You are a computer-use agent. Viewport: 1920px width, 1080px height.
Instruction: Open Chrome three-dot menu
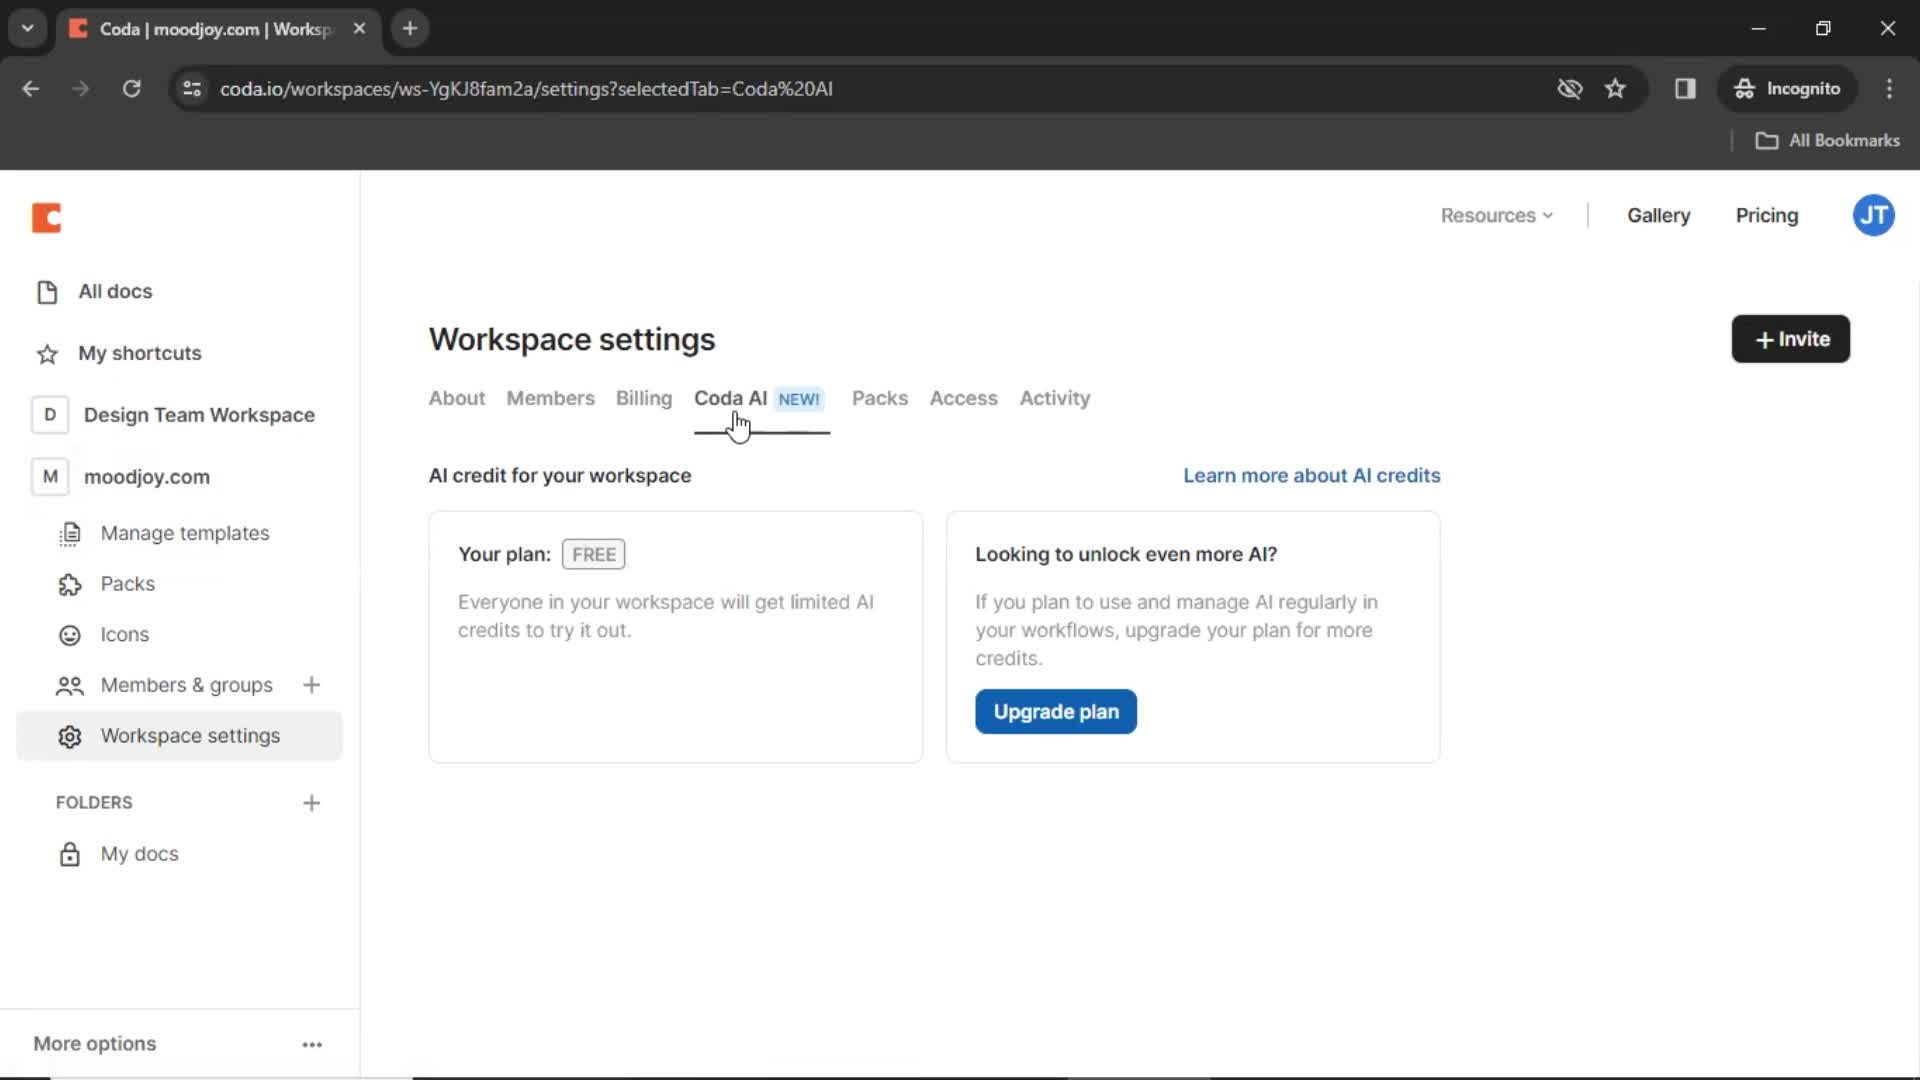pyautogui.click(x=1889, y=88)
